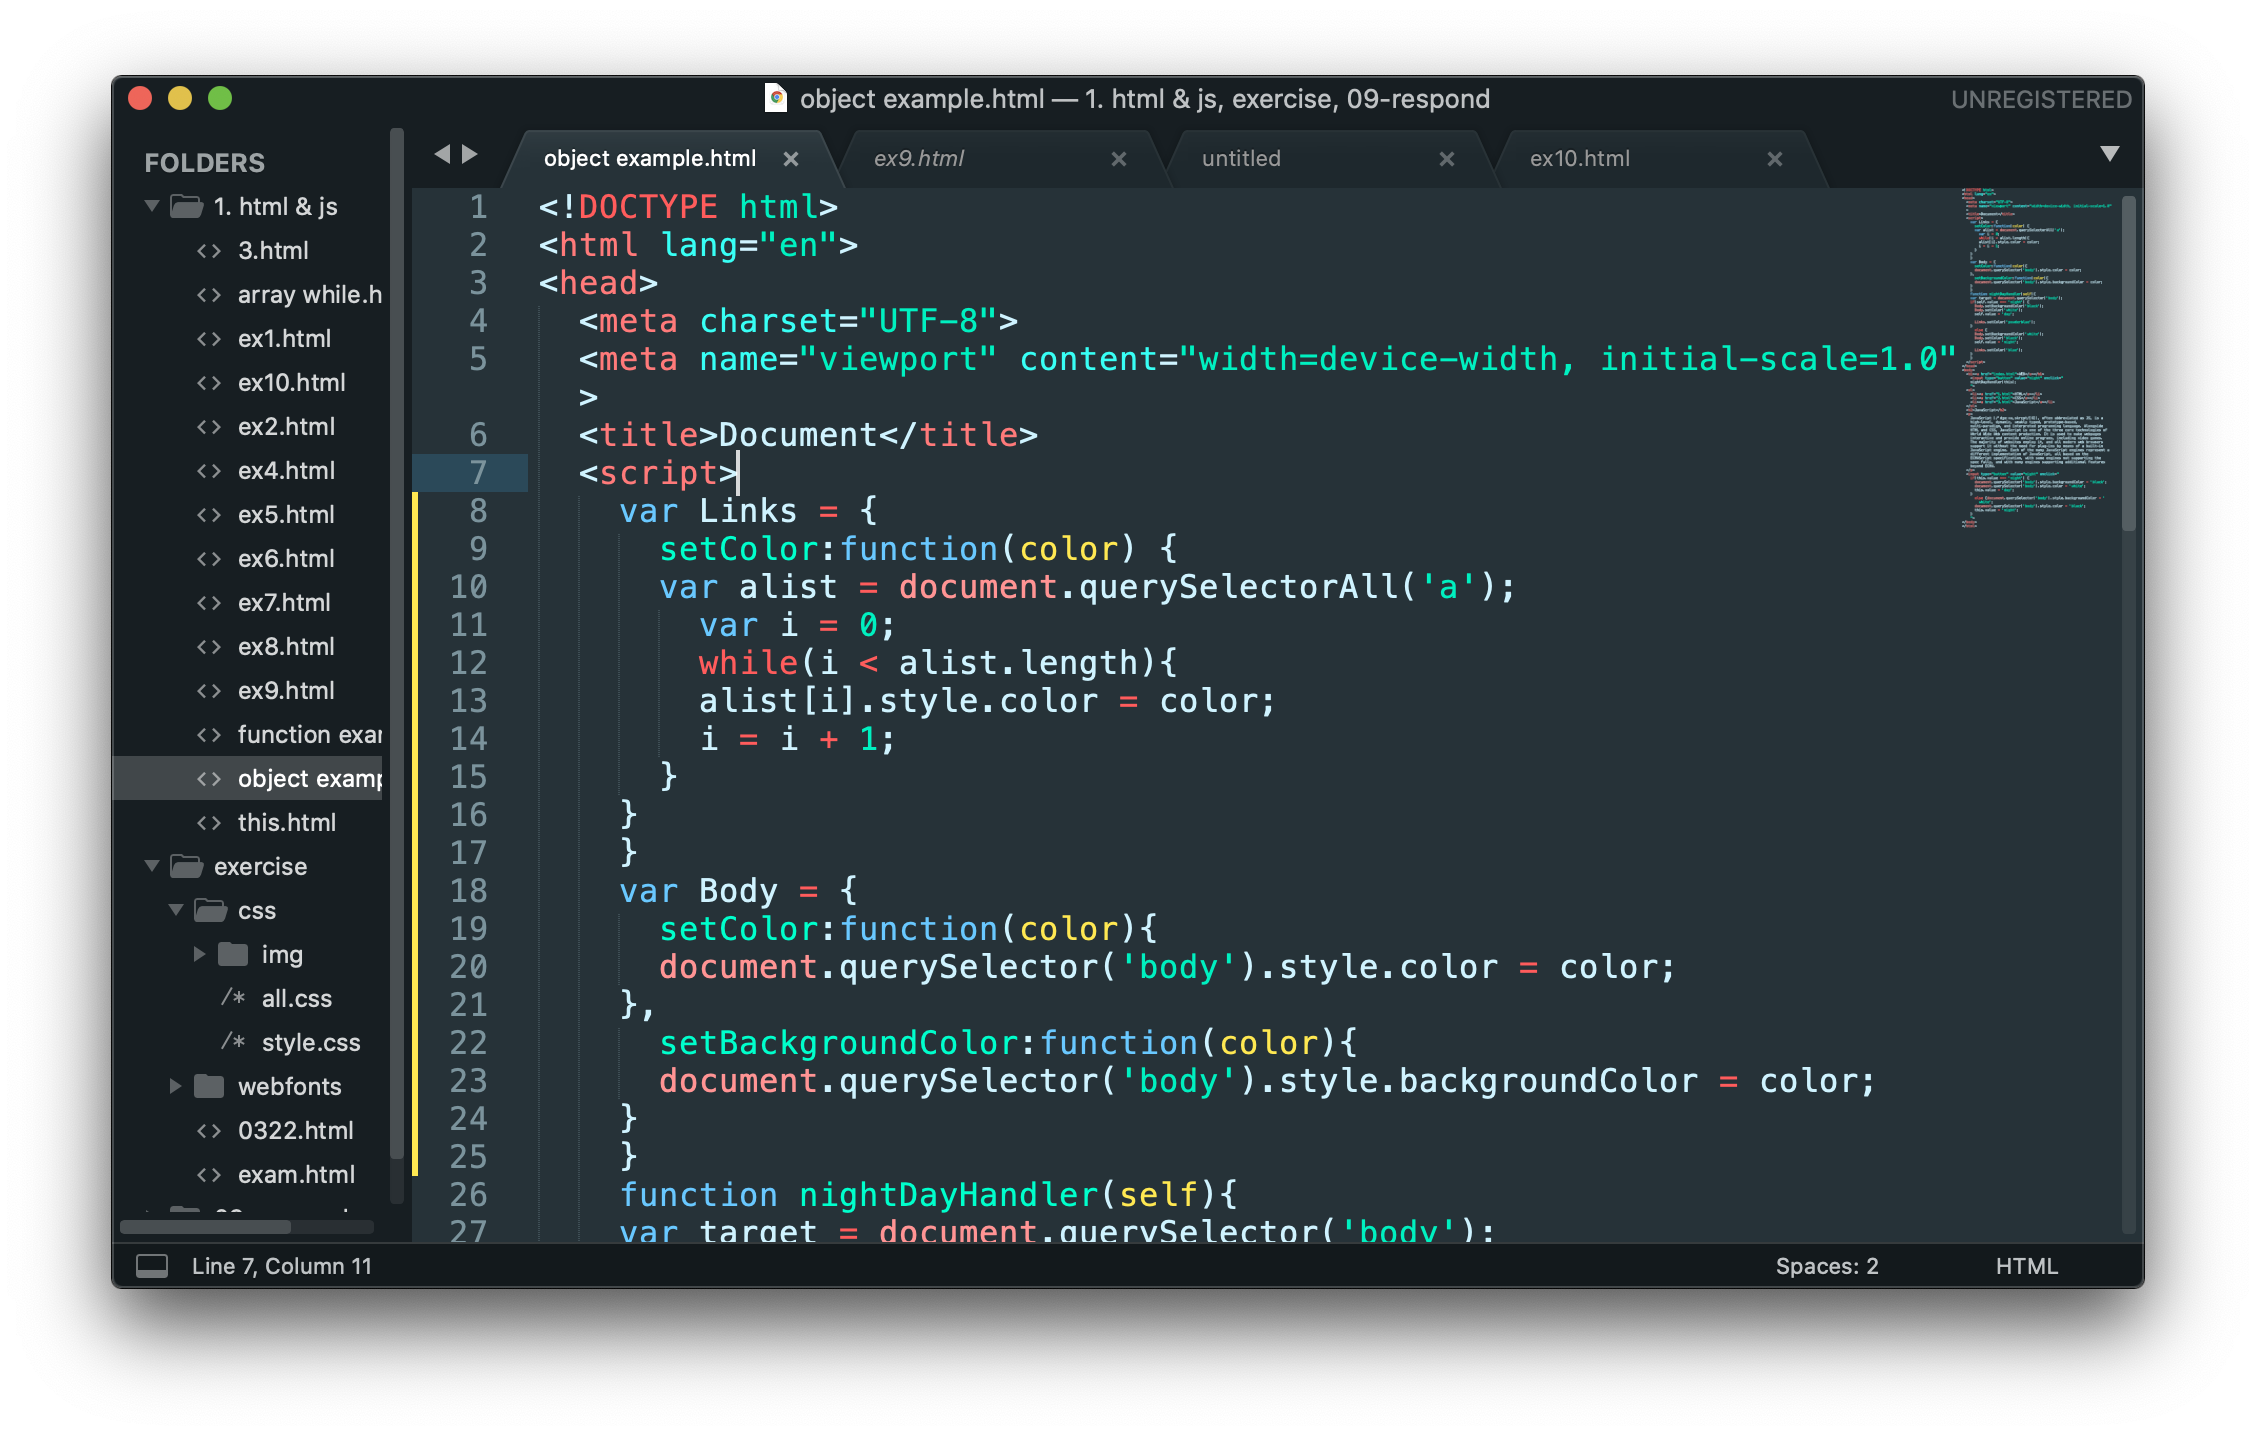The height and width of the screenshot is (1436, 2256).
Task: Expand the img folder
Action: tap(199, 954)
